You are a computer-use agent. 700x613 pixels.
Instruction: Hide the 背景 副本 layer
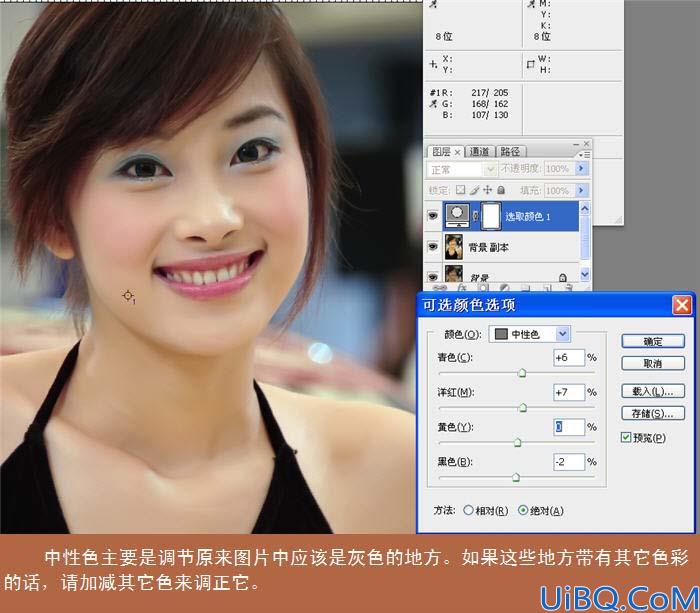point(433,246)
